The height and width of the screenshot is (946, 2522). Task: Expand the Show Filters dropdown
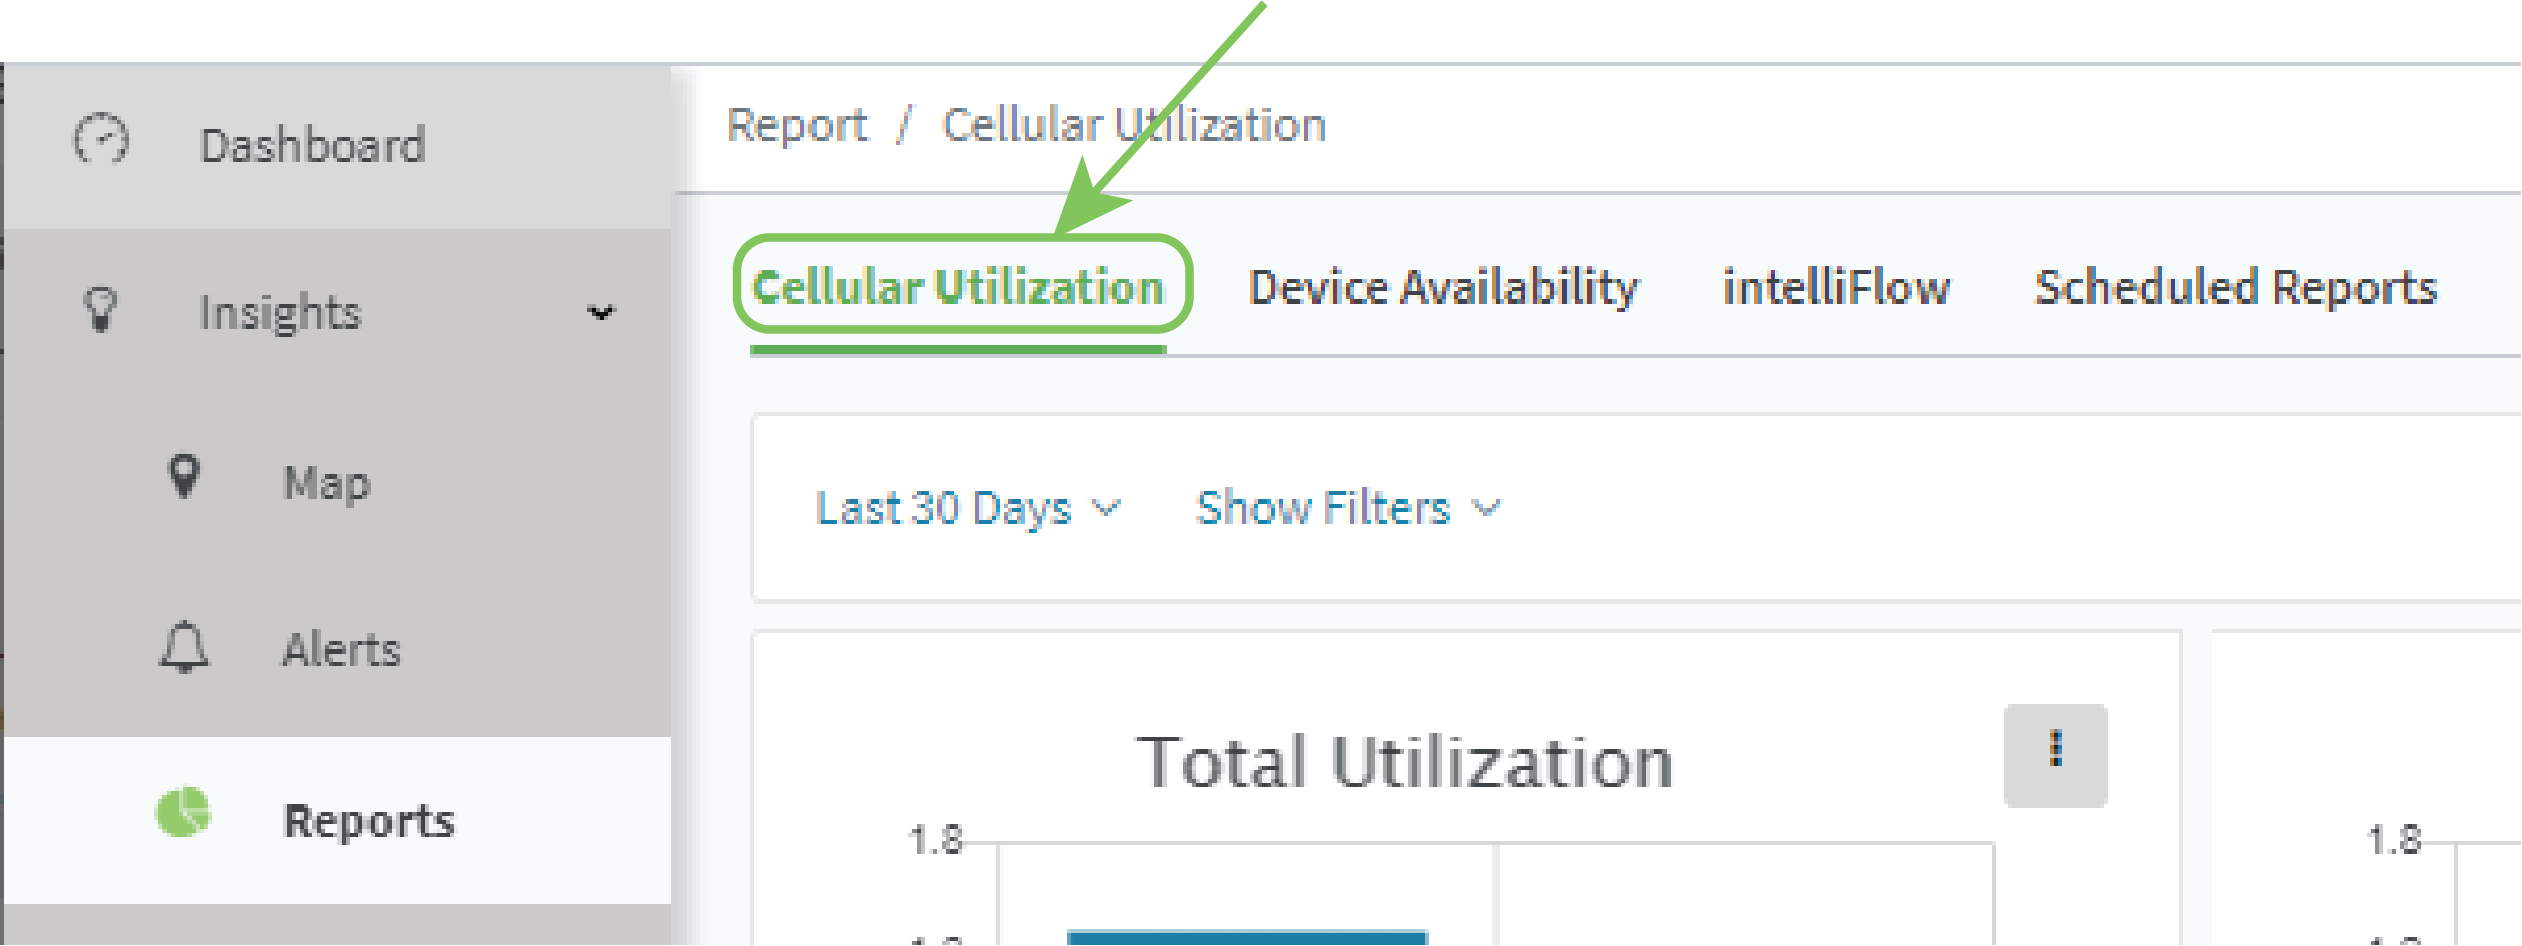[1348, 509]
